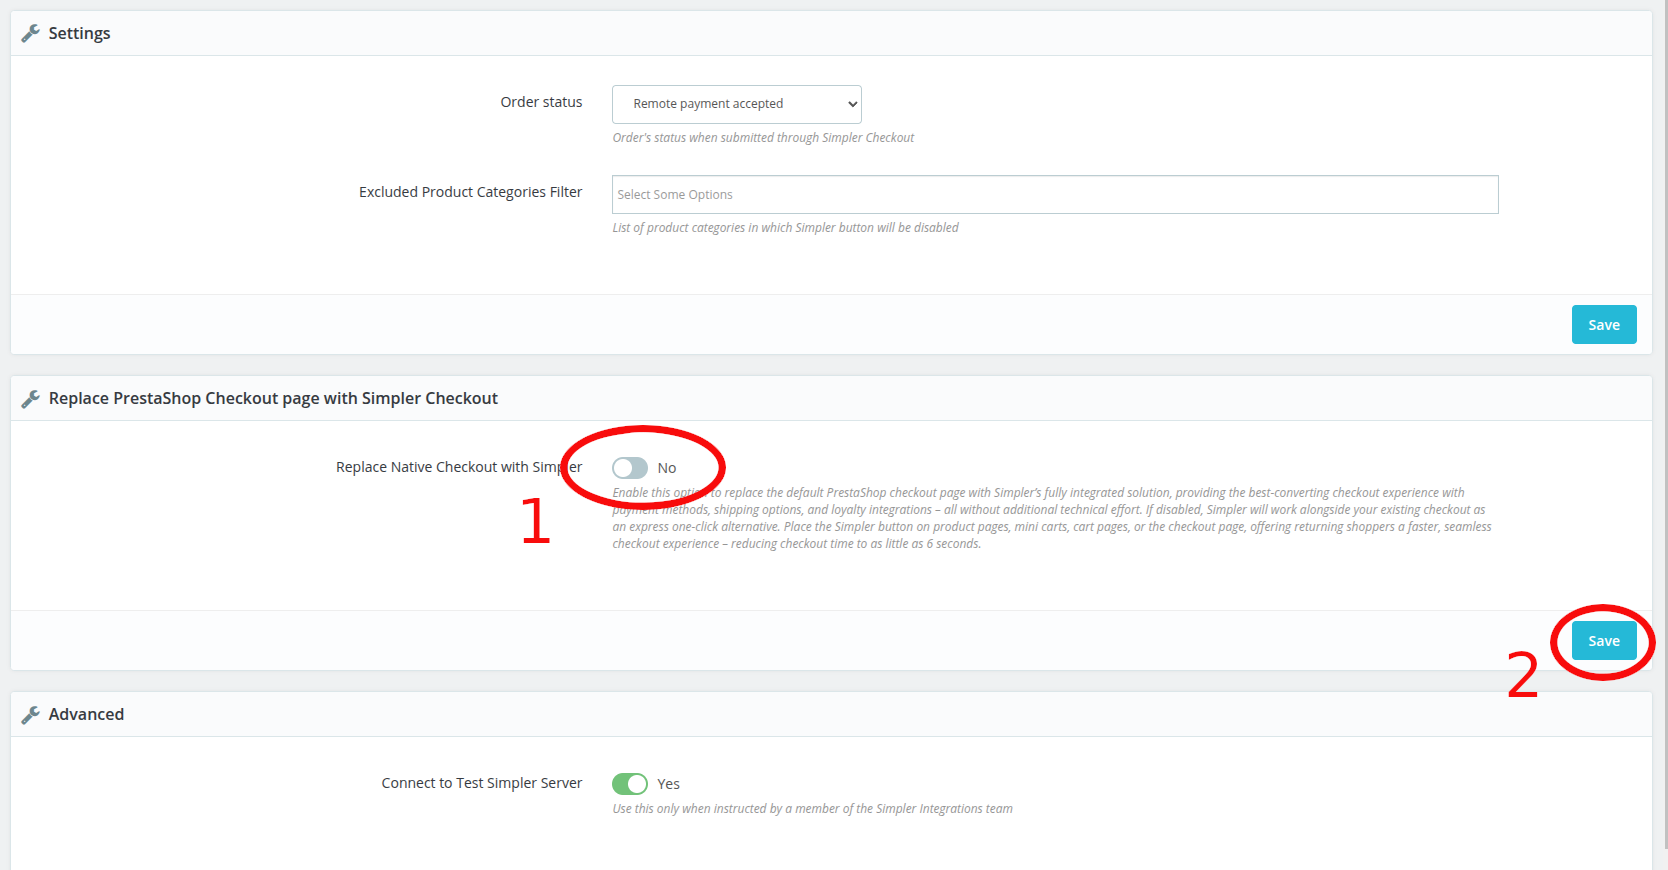The width and height of the screenshot is (1668, 870).
Task: Disable Connect to Test Simpler Server toggle
Action: [630, 784]
